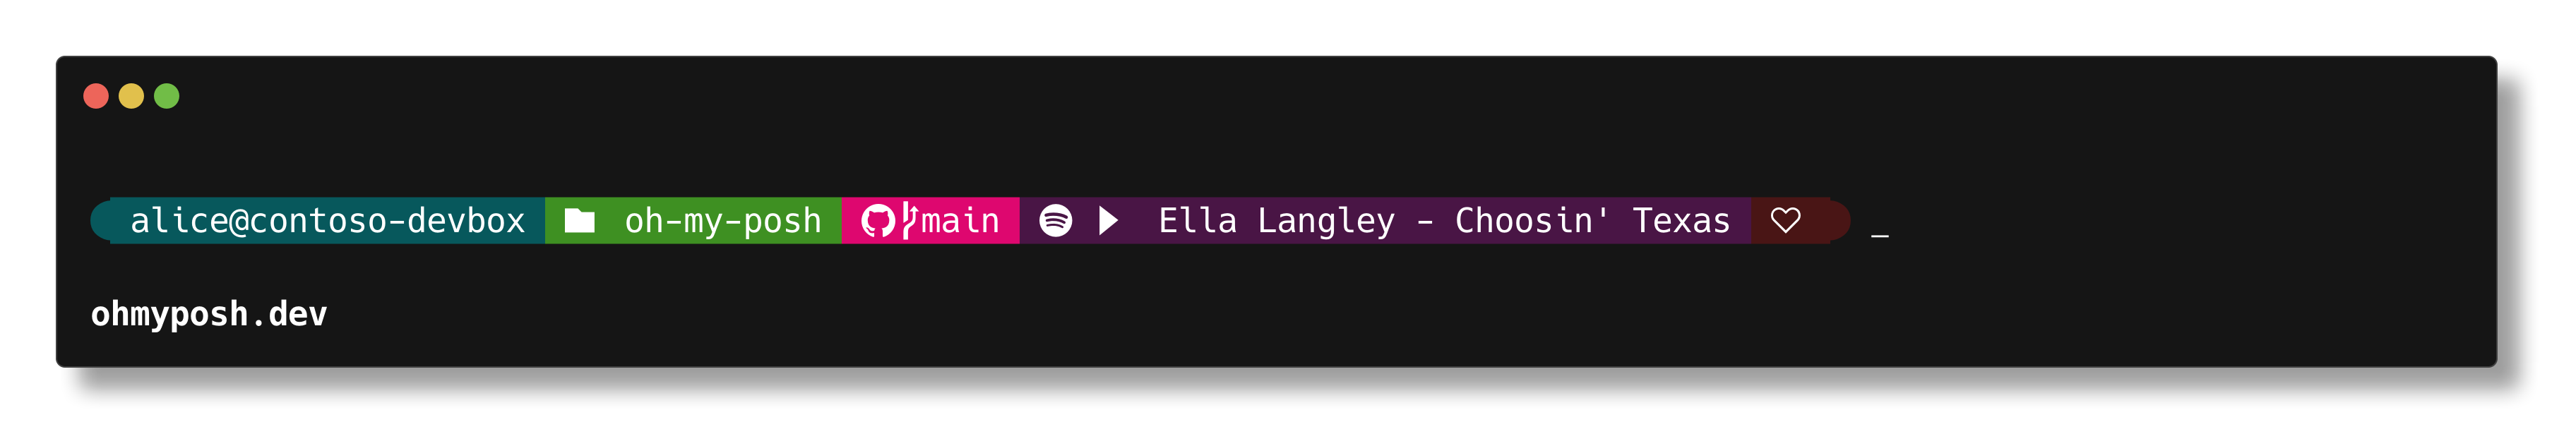2576x446 pixels.
Task: Open the ohmyposh.dev link
Action: pos(209,314)
